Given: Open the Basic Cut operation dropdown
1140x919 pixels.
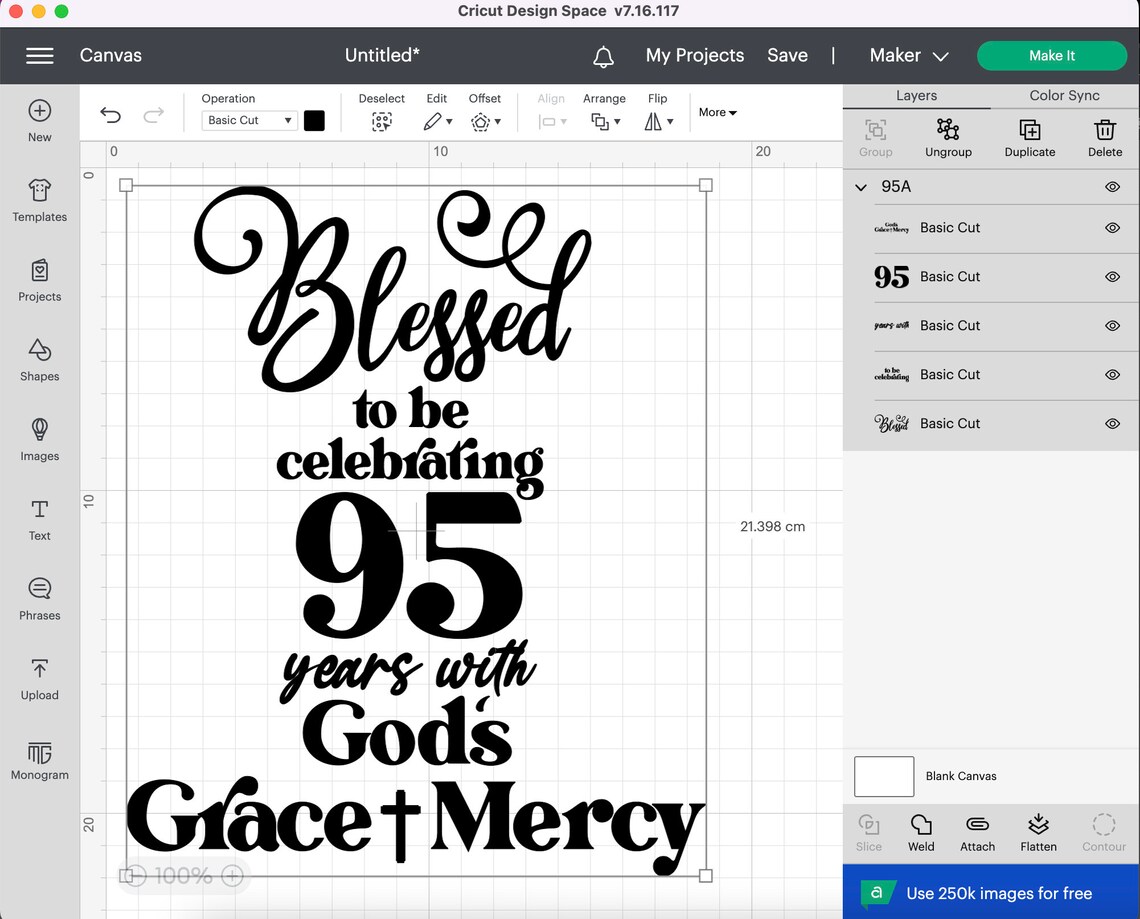Looking at the screenshot, I should pyautogui.click(x=248, y=120).
